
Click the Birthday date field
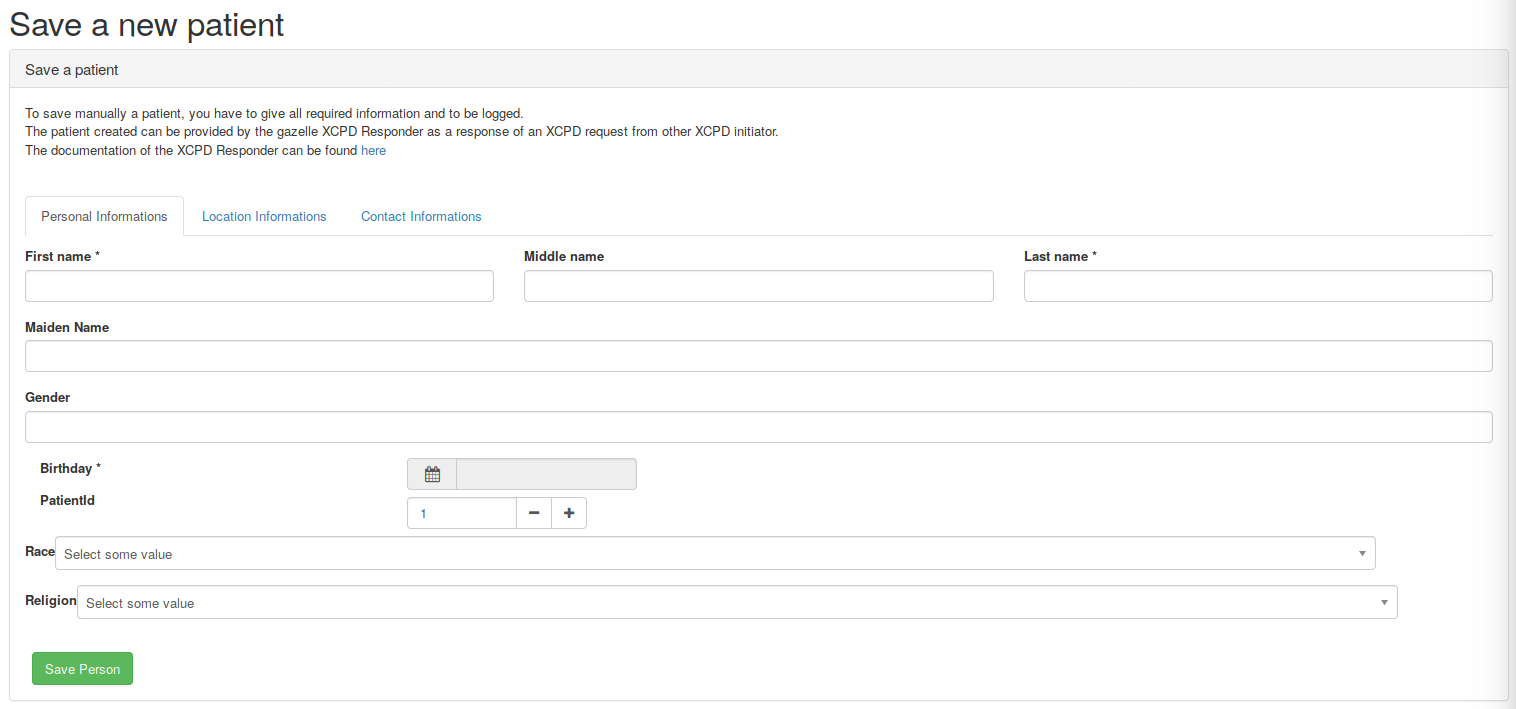tap(546, 474)
